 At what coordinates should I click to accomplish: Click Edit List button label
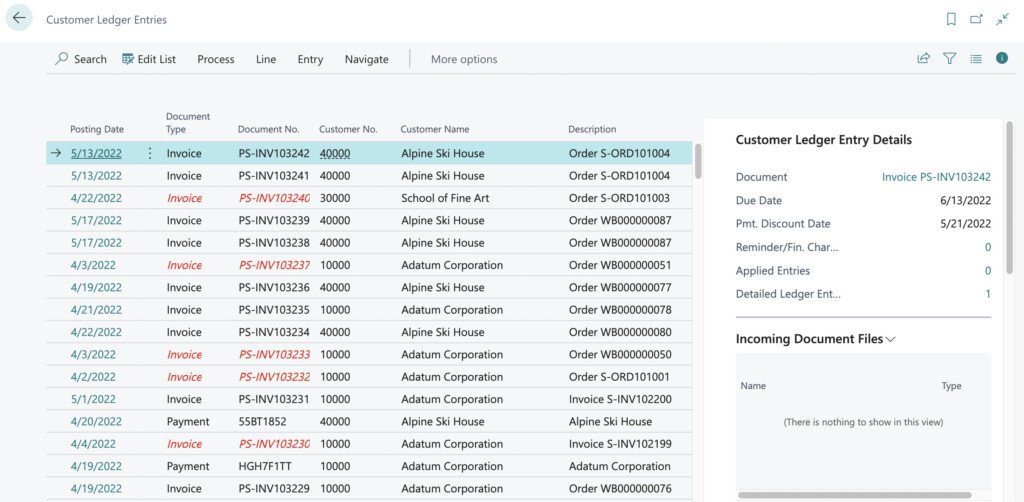click(x=157, y=59)
